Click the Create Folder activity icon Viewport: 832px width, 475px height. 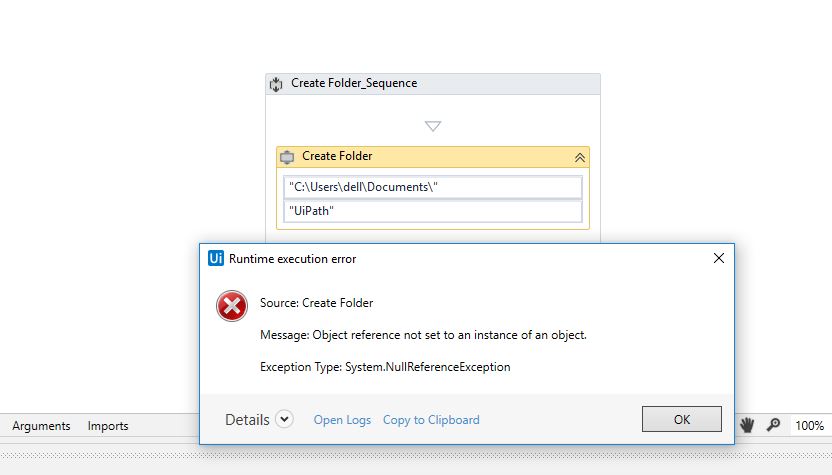[x=287, y=157]
